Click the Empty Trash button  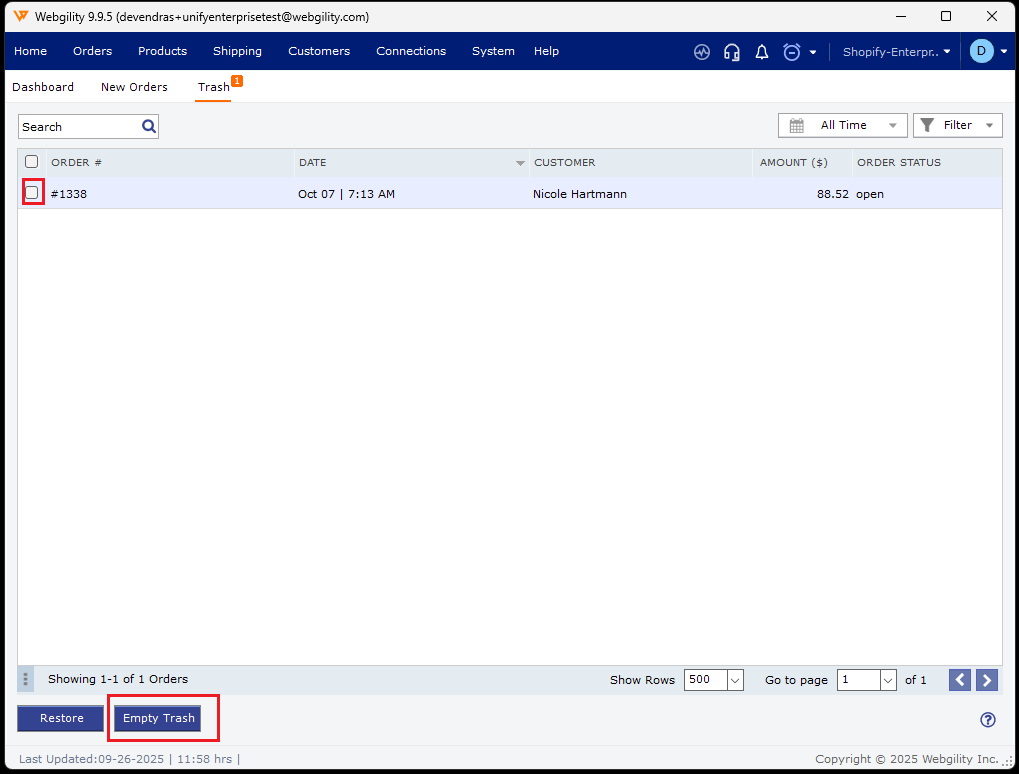pyautogui.click(x=159, y=718)
